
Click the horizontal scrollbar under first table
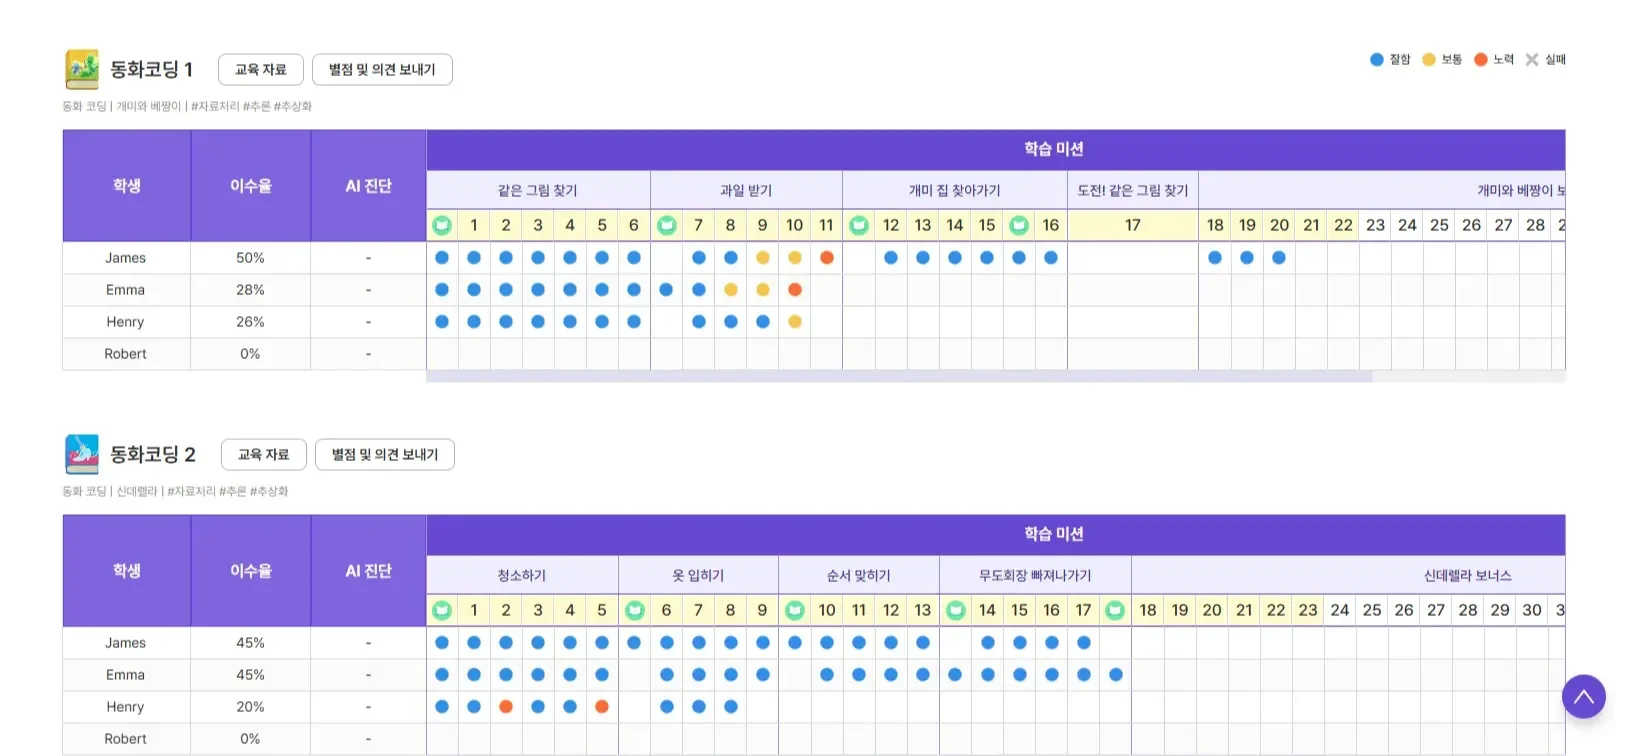click(x=898, y=377)
